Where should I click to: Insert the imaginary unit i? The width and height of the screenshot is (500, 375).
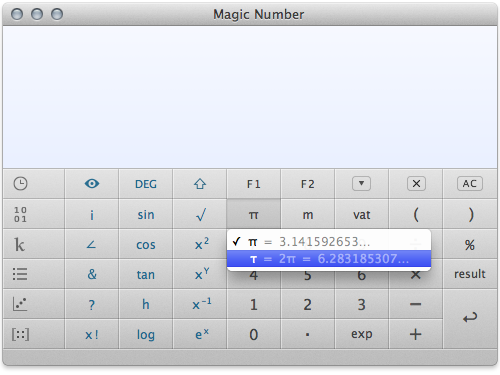(x=92, y=214)
